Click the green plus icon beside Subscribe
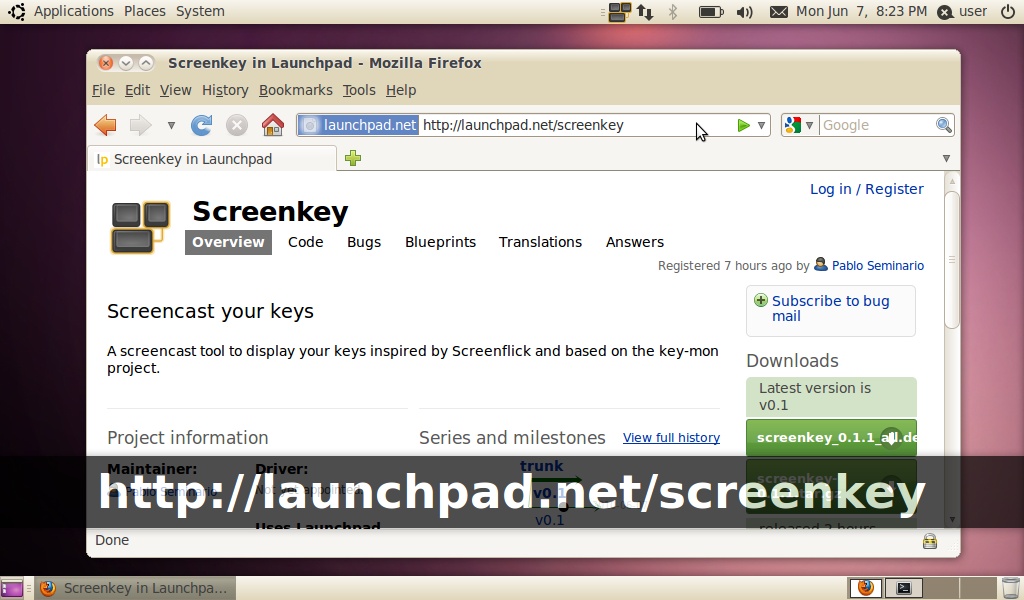 761,300
